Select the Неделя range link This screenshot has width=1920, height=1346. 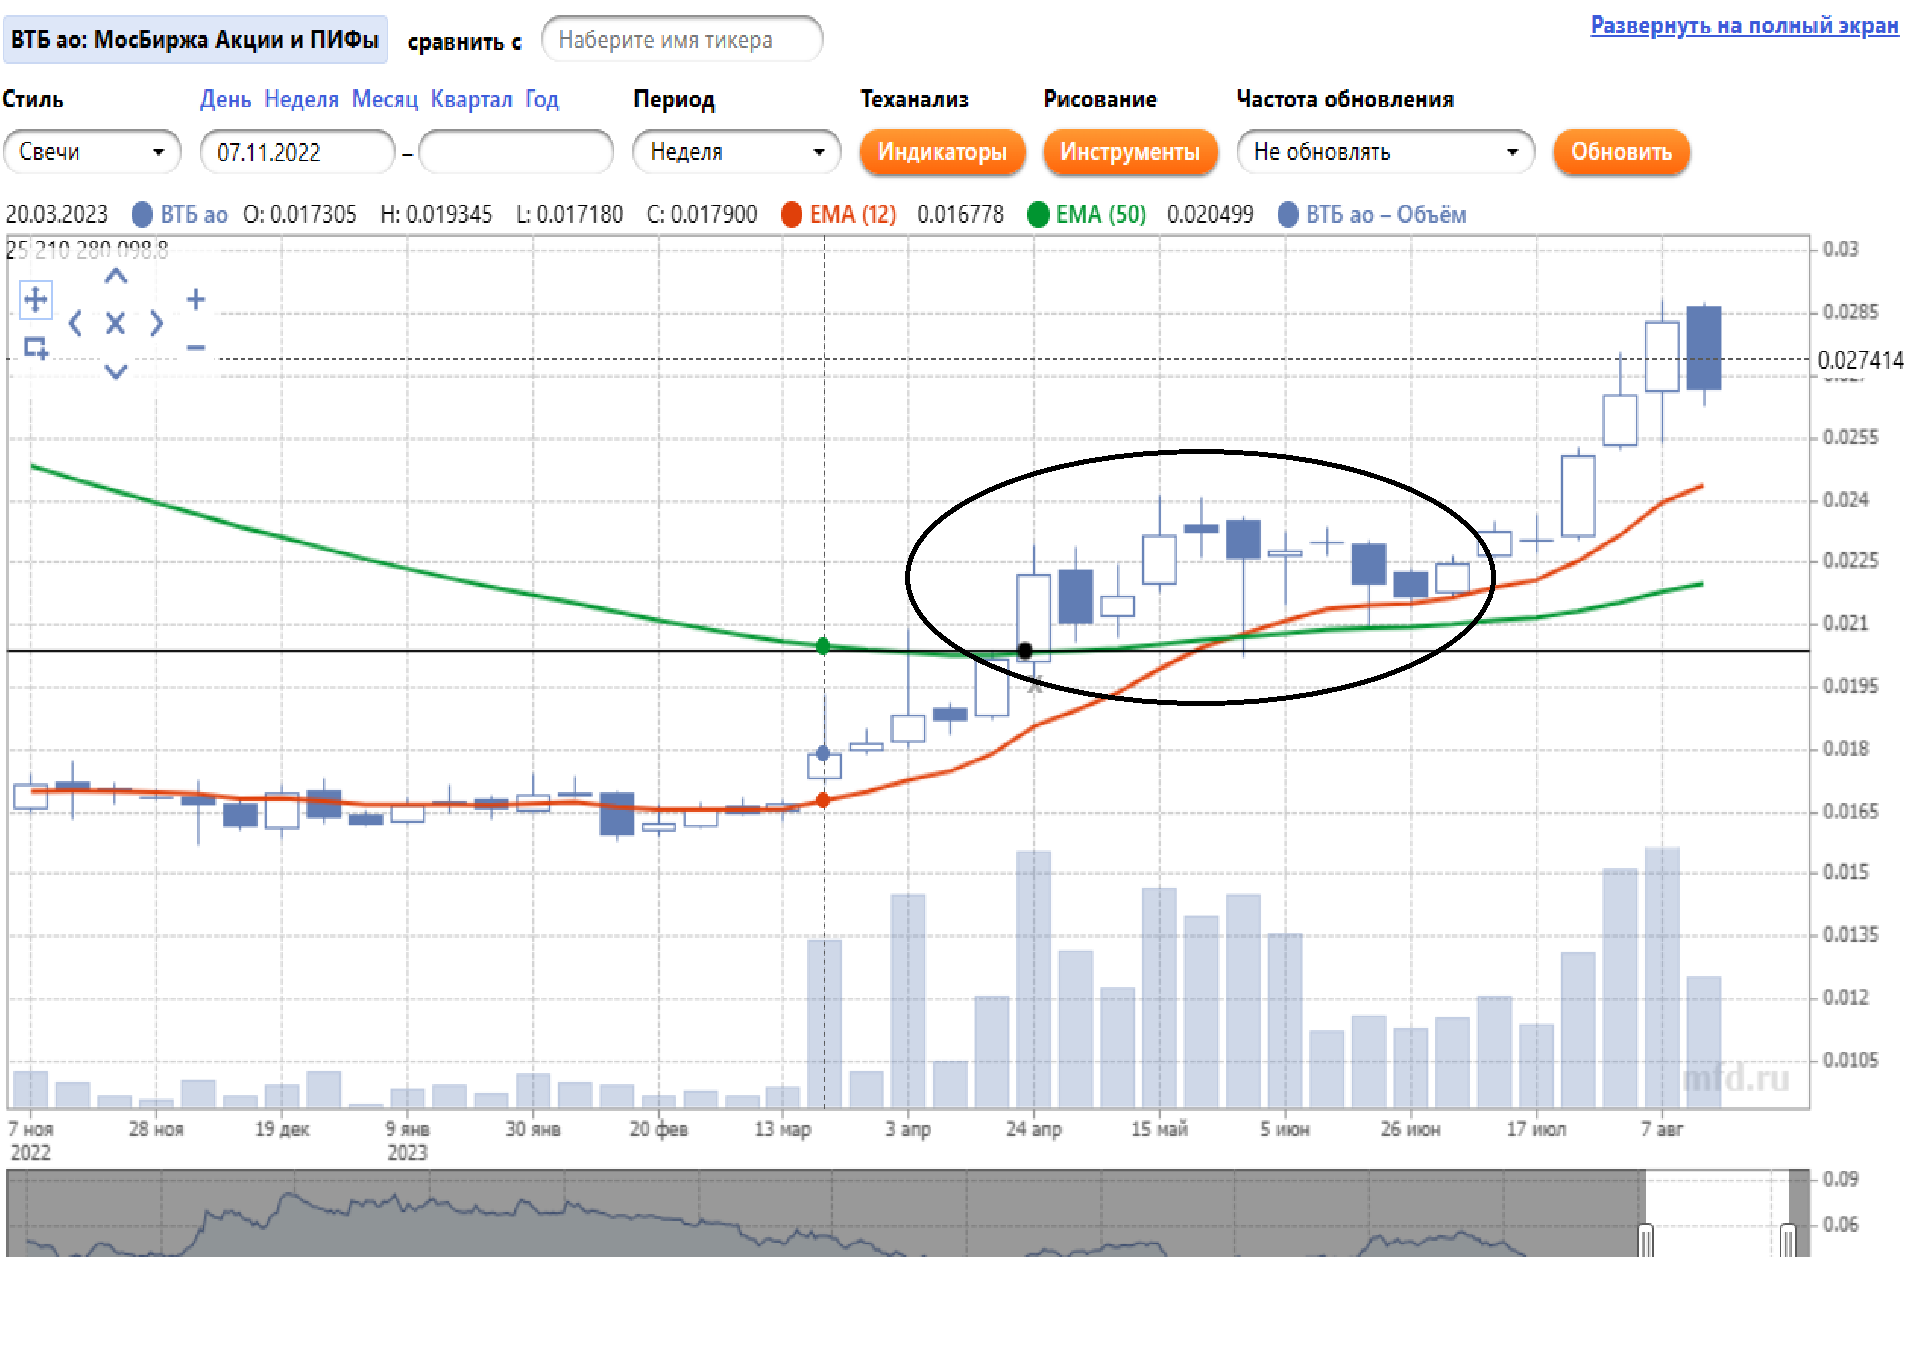coord(301,99)
